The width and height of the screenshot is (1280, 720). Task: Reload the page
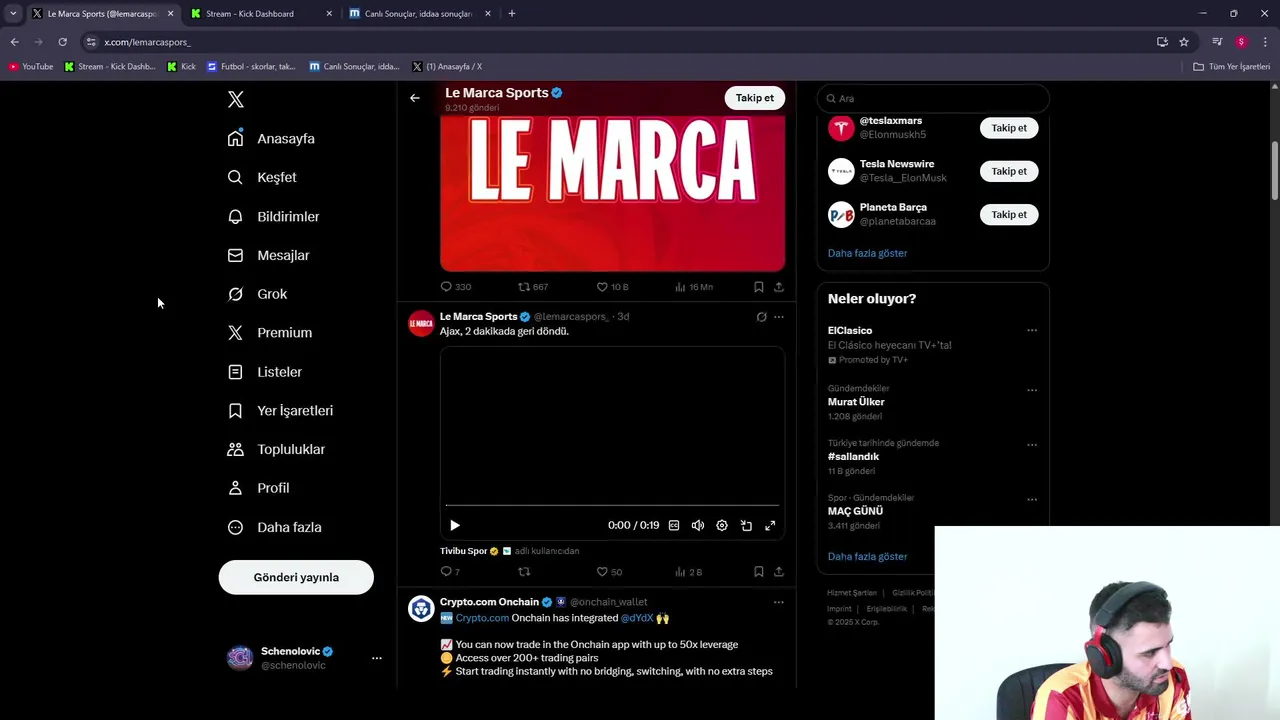[62, 42]
